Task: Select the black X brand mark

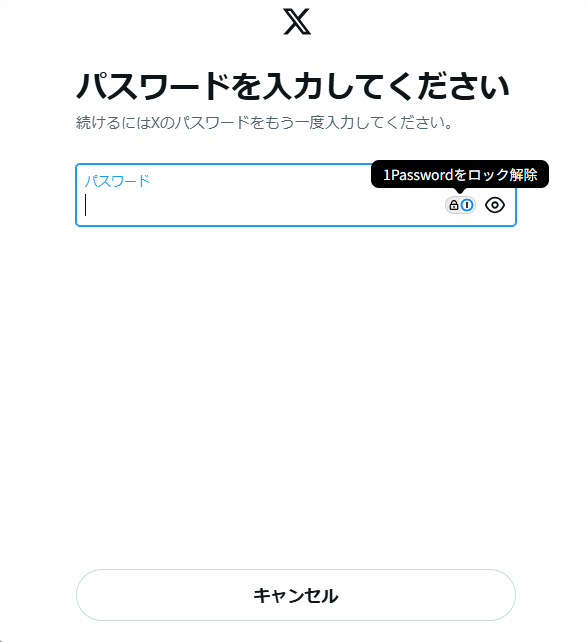Action: coord(297,22)
